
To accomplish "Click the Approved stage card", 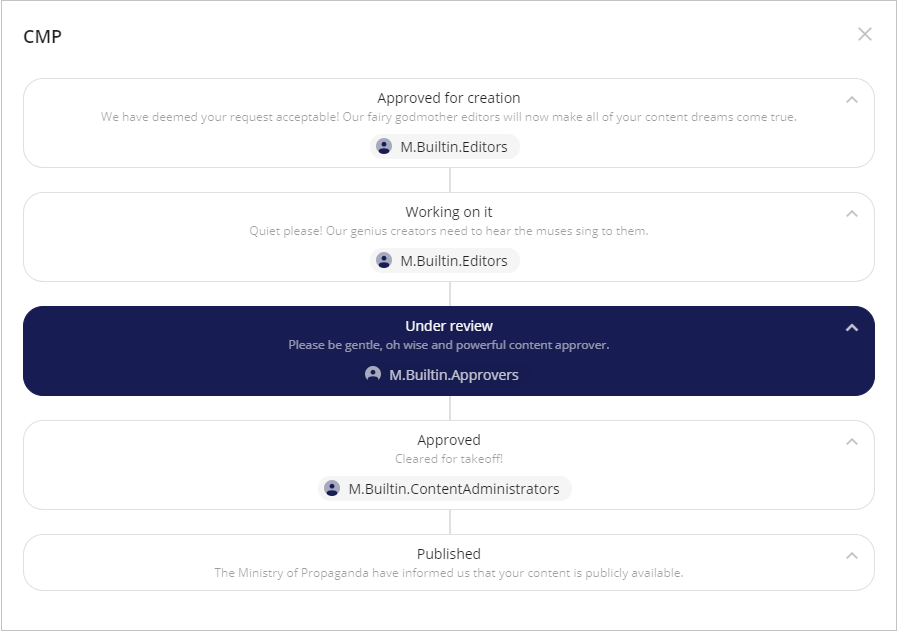I will coord(448,463).
